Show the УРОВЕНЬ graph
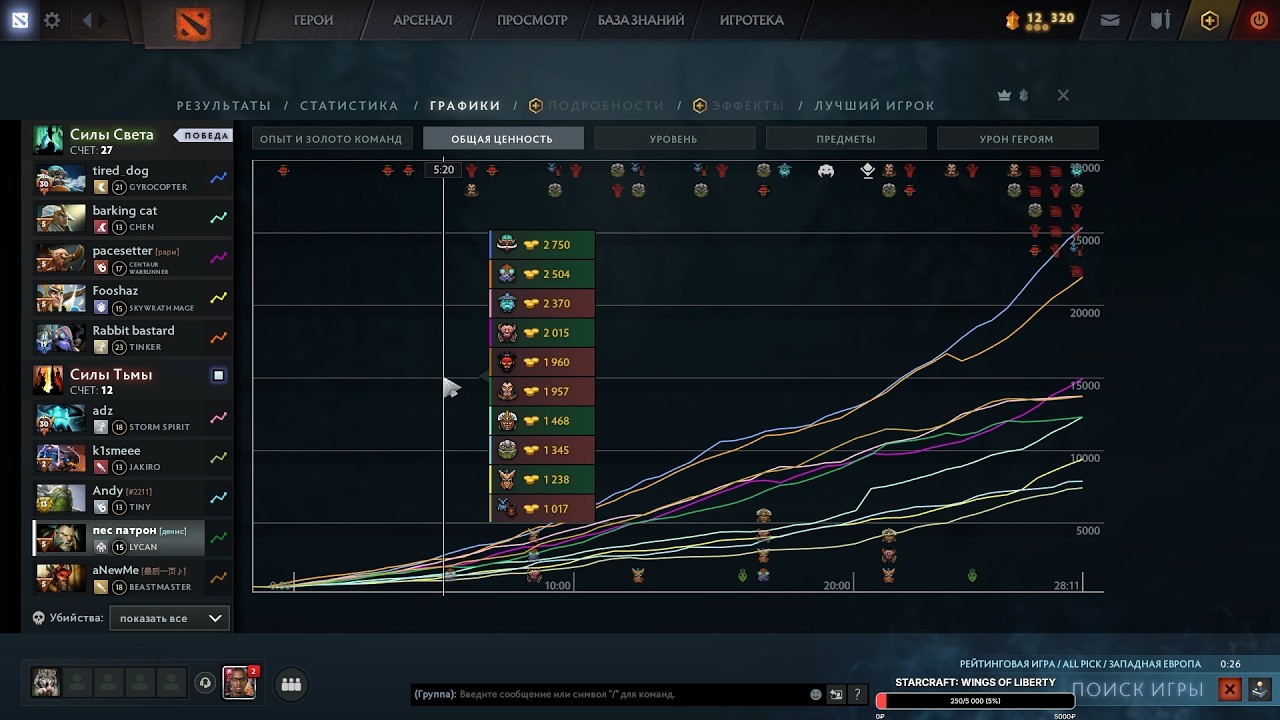Screen dimensions: 1280x720 (x=673, y=139)
